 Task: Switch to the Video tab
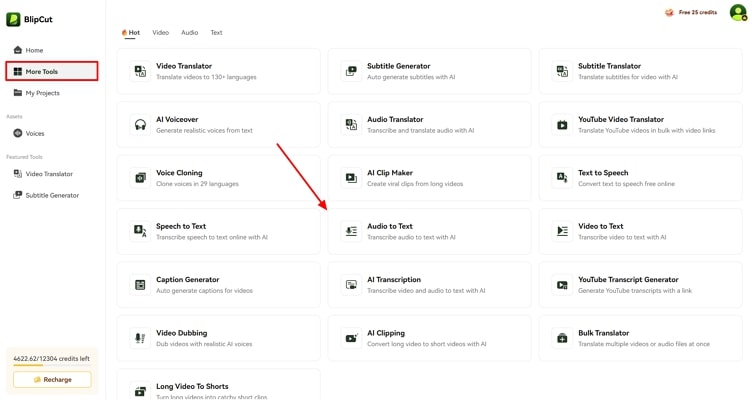[160, 33]
